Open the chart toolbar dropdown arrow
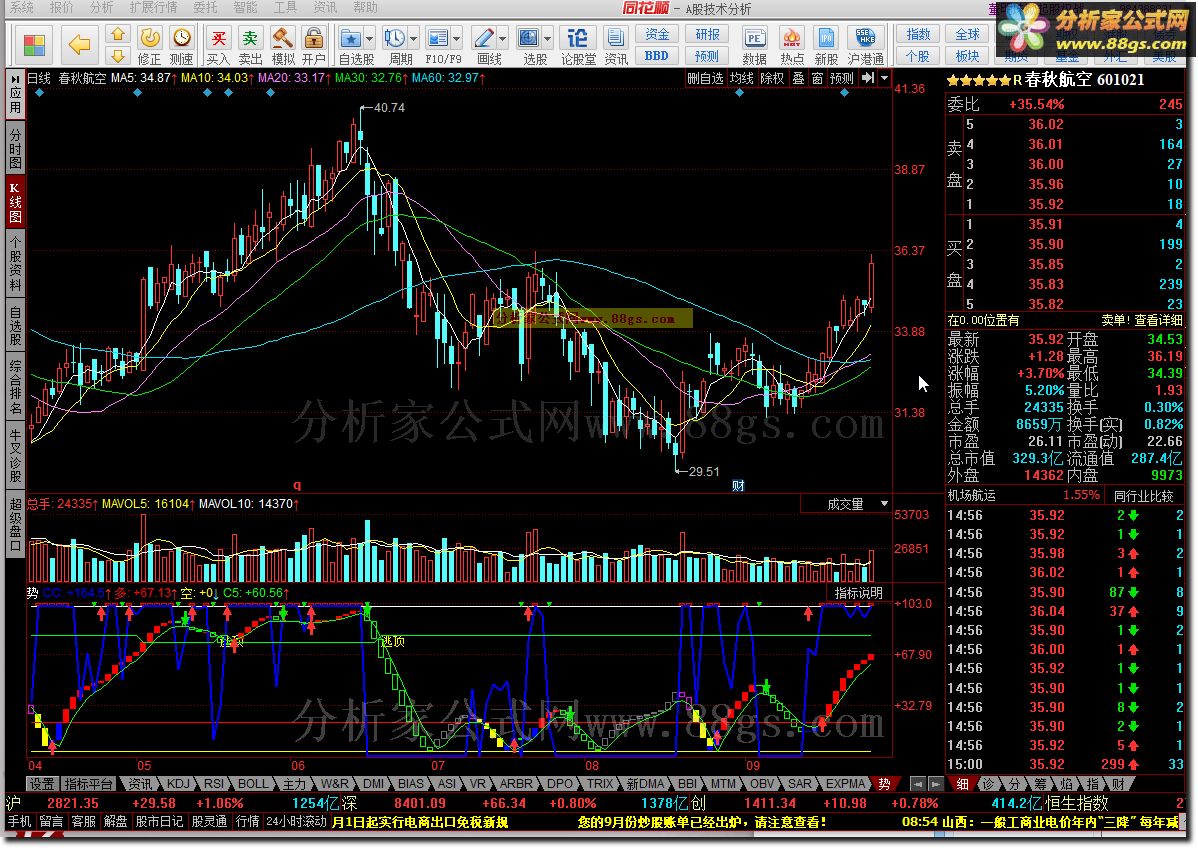Viewport: 1198px width, 848px height. 885,78
